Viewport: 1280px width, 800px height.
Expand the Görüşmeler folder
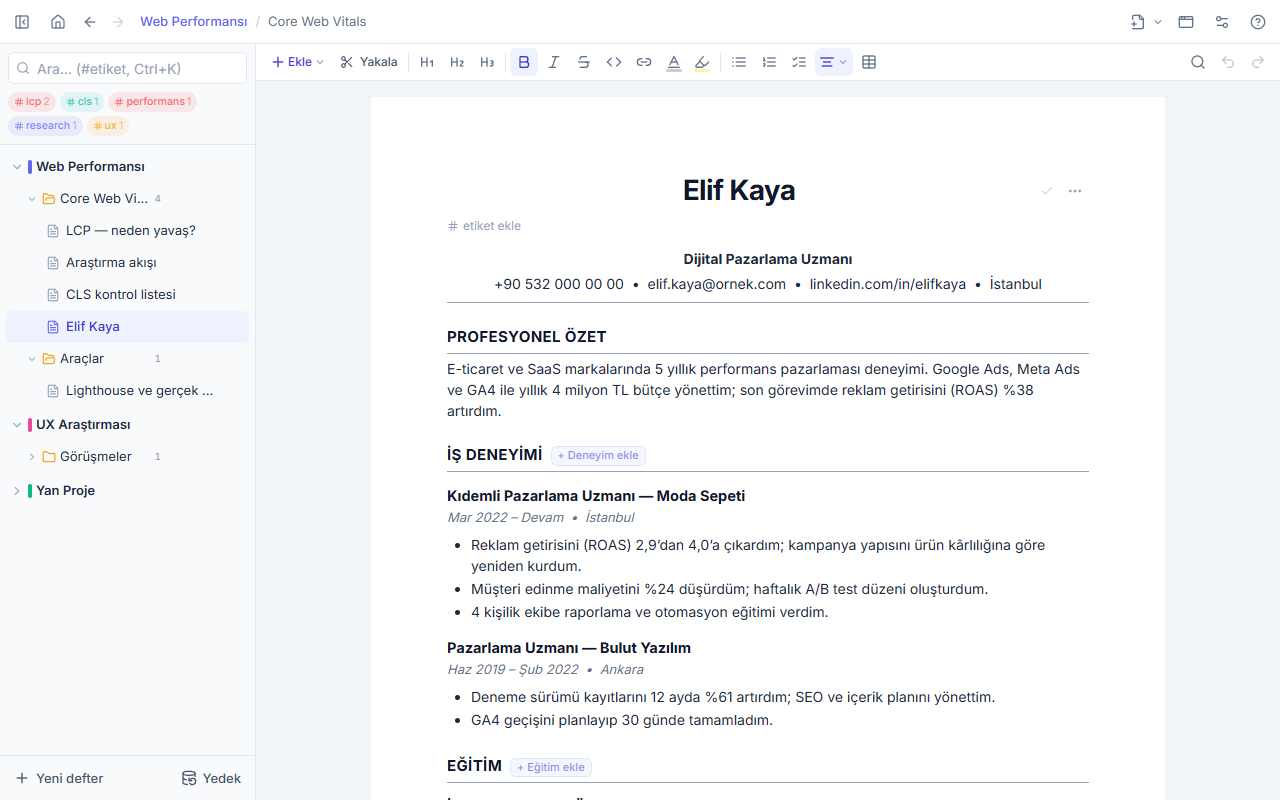(x=32, y=457)
